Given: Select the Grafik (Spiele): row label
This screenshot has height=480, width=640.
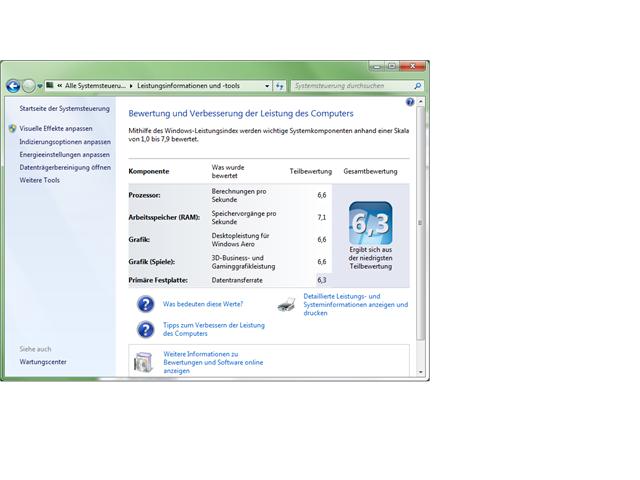Looking at the screenshot, I should click(x=151, y=262).
